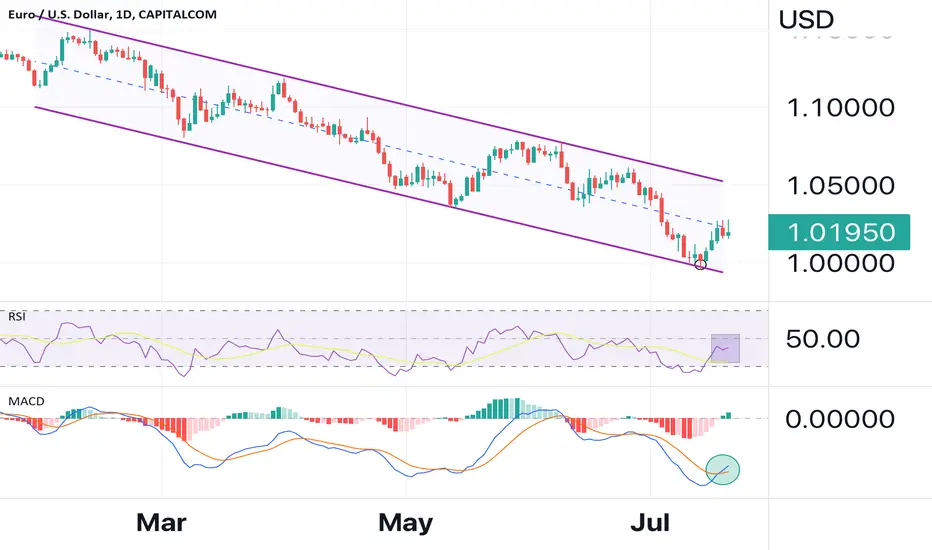Click the Jul label on time axis
932x550 pixels.
click(x=650, y=523)
